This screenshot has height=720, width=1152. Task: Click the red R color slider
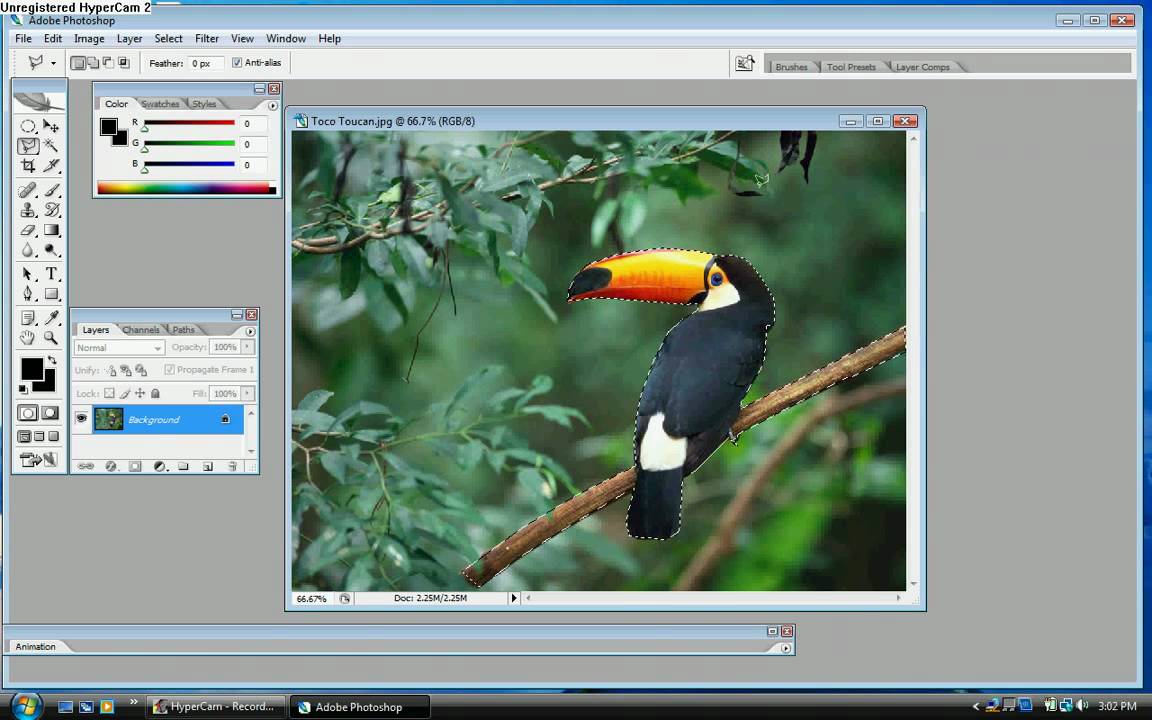click(x=190, y=123)
